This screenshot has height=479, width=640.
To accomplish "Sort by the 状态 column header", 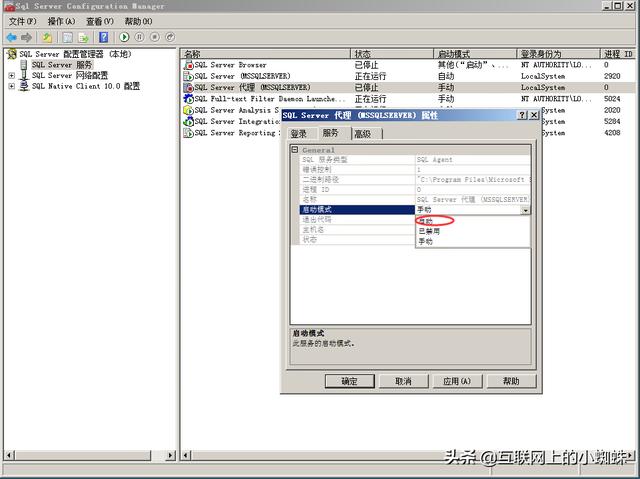I will pyautogui.click(x=392, y=54).
